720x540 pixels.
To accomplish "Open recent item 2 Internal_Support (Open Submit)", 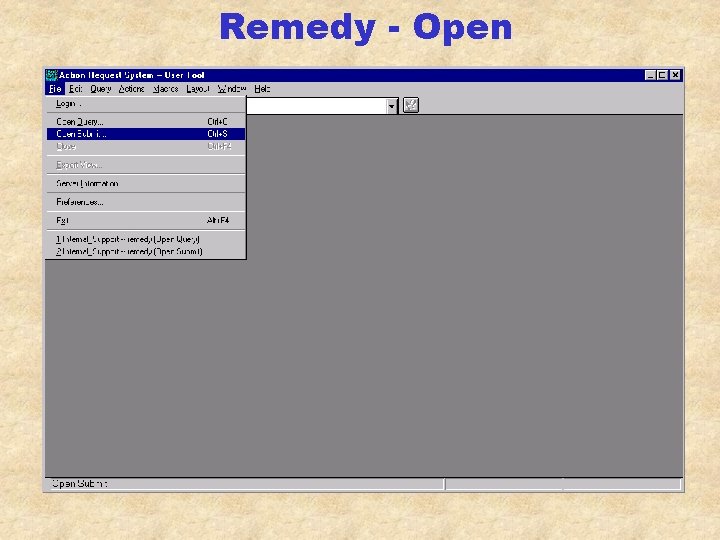I will [146, 252].
